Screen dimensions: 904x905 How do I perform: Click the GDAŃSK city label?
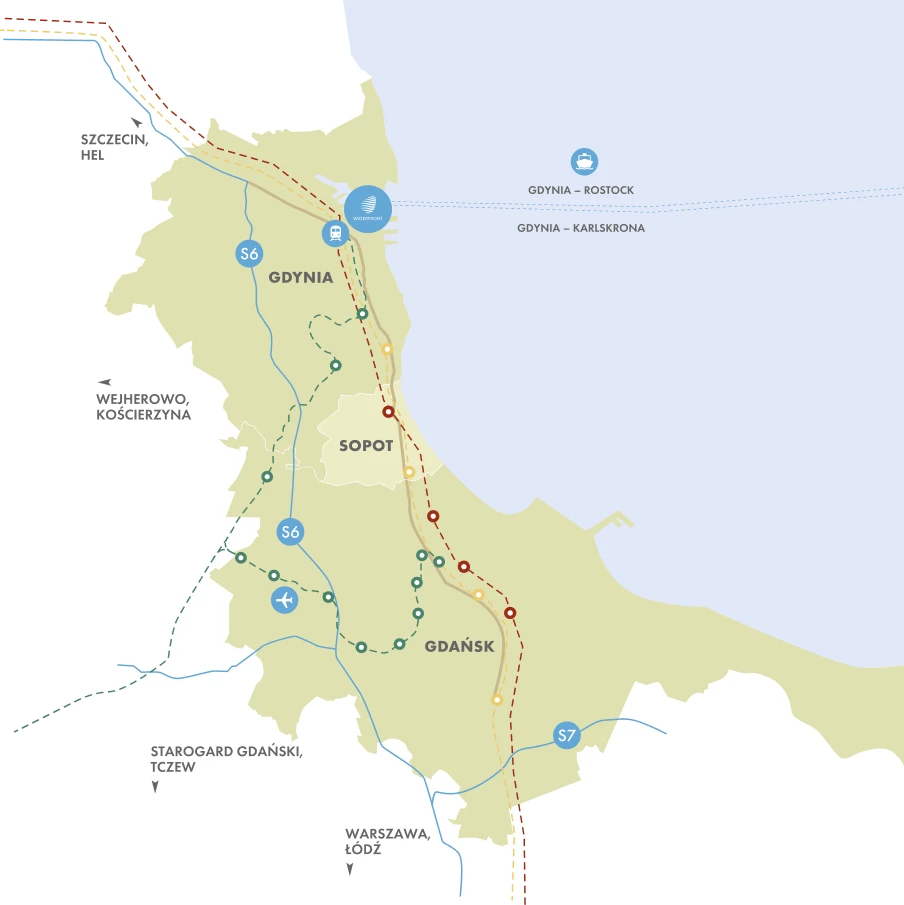tap(459, 646)
